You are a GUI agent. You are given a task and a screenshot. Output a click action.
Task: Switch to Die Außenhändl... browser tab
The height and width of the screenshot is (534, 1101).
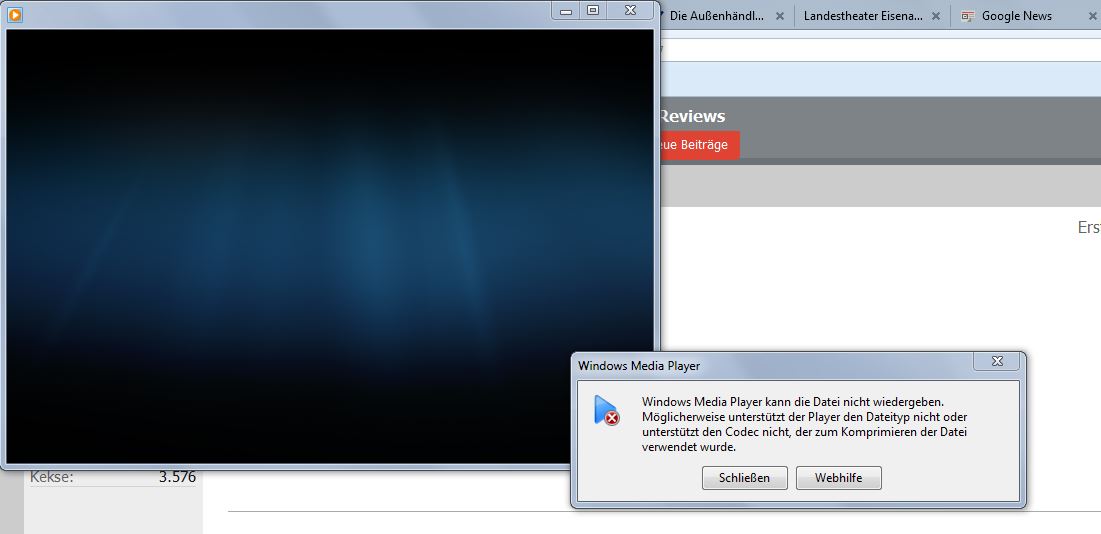716,15
